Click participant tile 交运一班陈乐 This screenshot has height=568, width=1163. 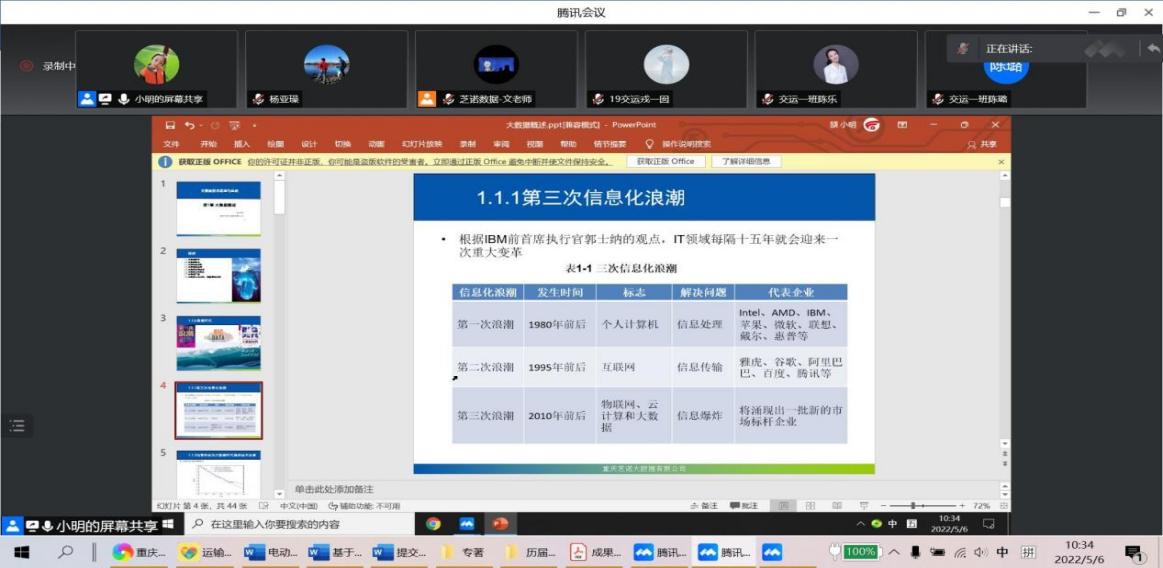[836, 69]
